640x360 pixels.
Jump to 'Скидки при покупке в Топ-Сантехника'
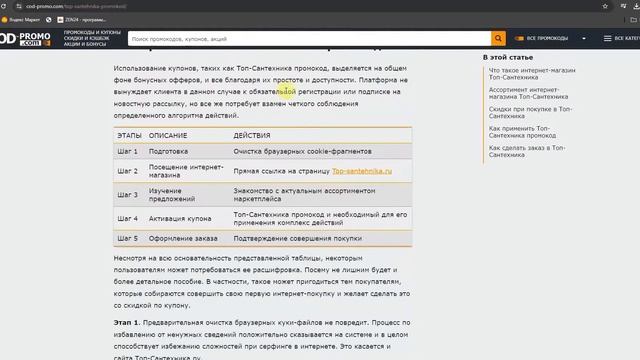pyautogui.click(x=530, y=113)
